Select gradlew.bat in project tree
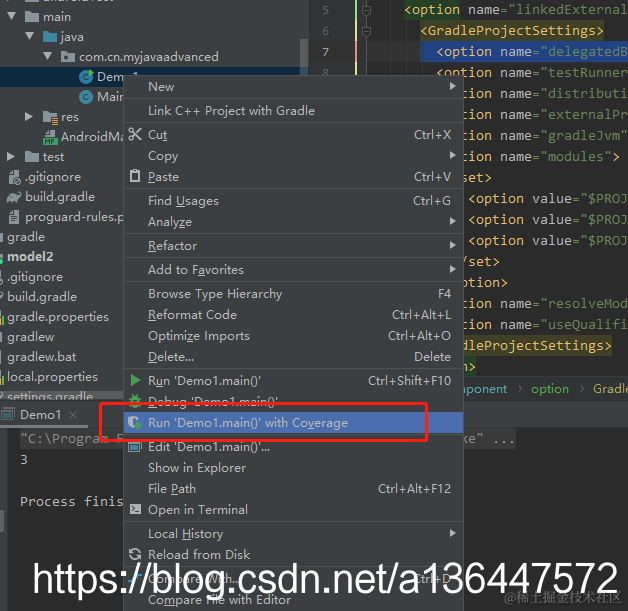Viewport: 628px width, 611px height. [41, 357]
